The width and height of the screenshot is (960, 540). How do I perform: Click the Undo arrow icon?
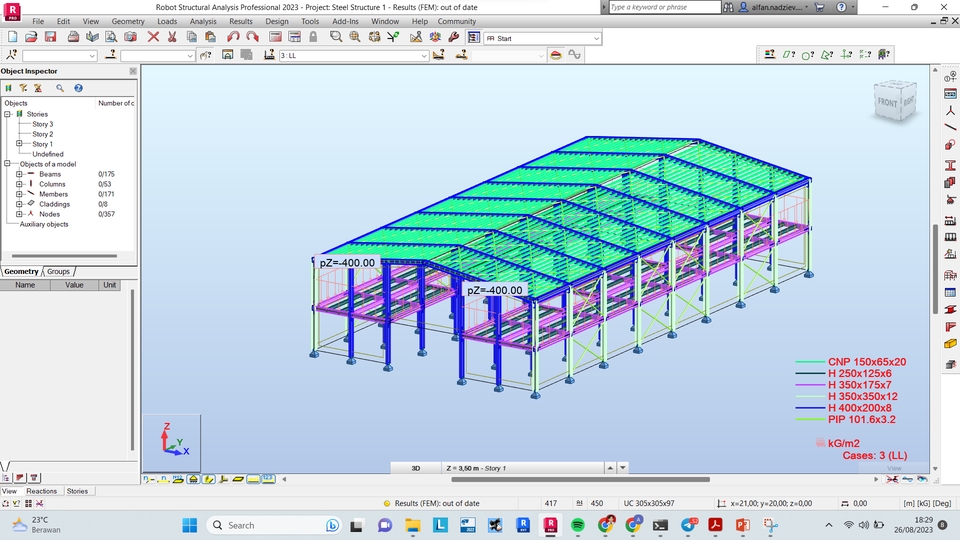coord(233,37)
